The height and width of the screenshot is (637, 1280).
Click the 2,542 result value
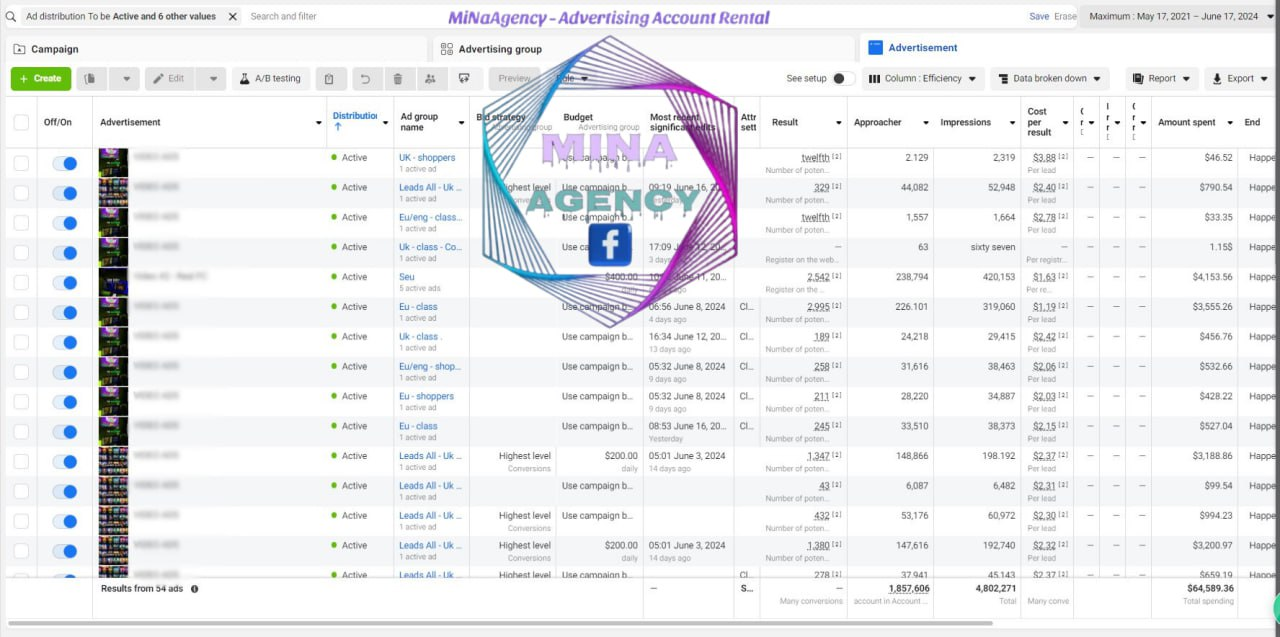click(818, 277)
